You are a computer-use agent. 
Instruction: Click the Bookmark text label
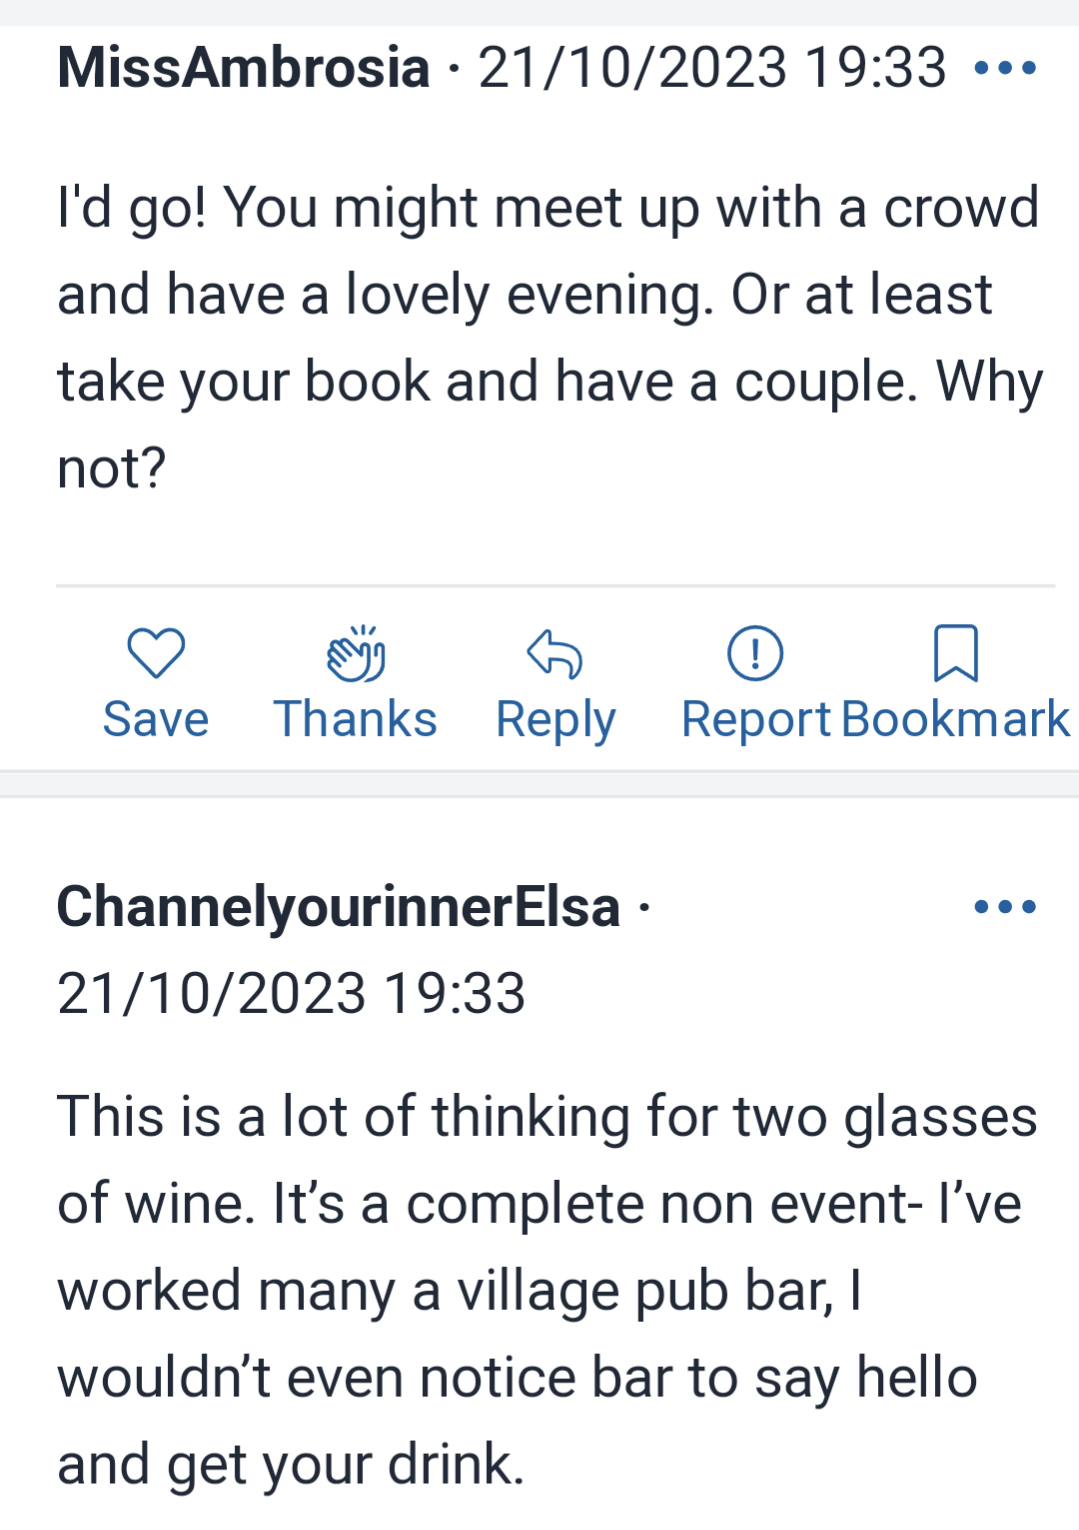[955, 719]
